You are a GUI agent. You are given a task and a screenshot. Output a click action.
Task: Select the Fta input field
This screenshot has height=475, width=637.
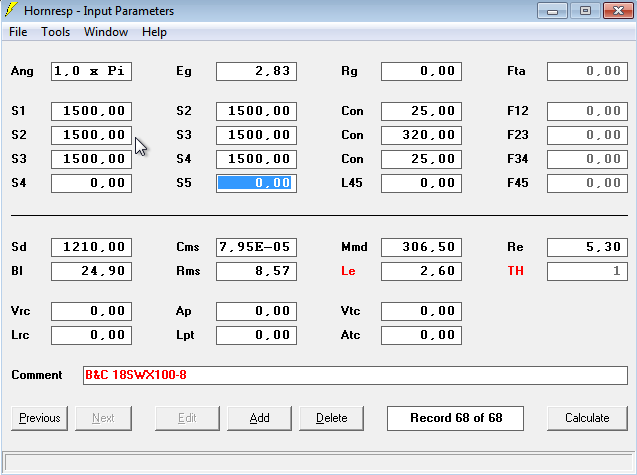coord(587,71)
